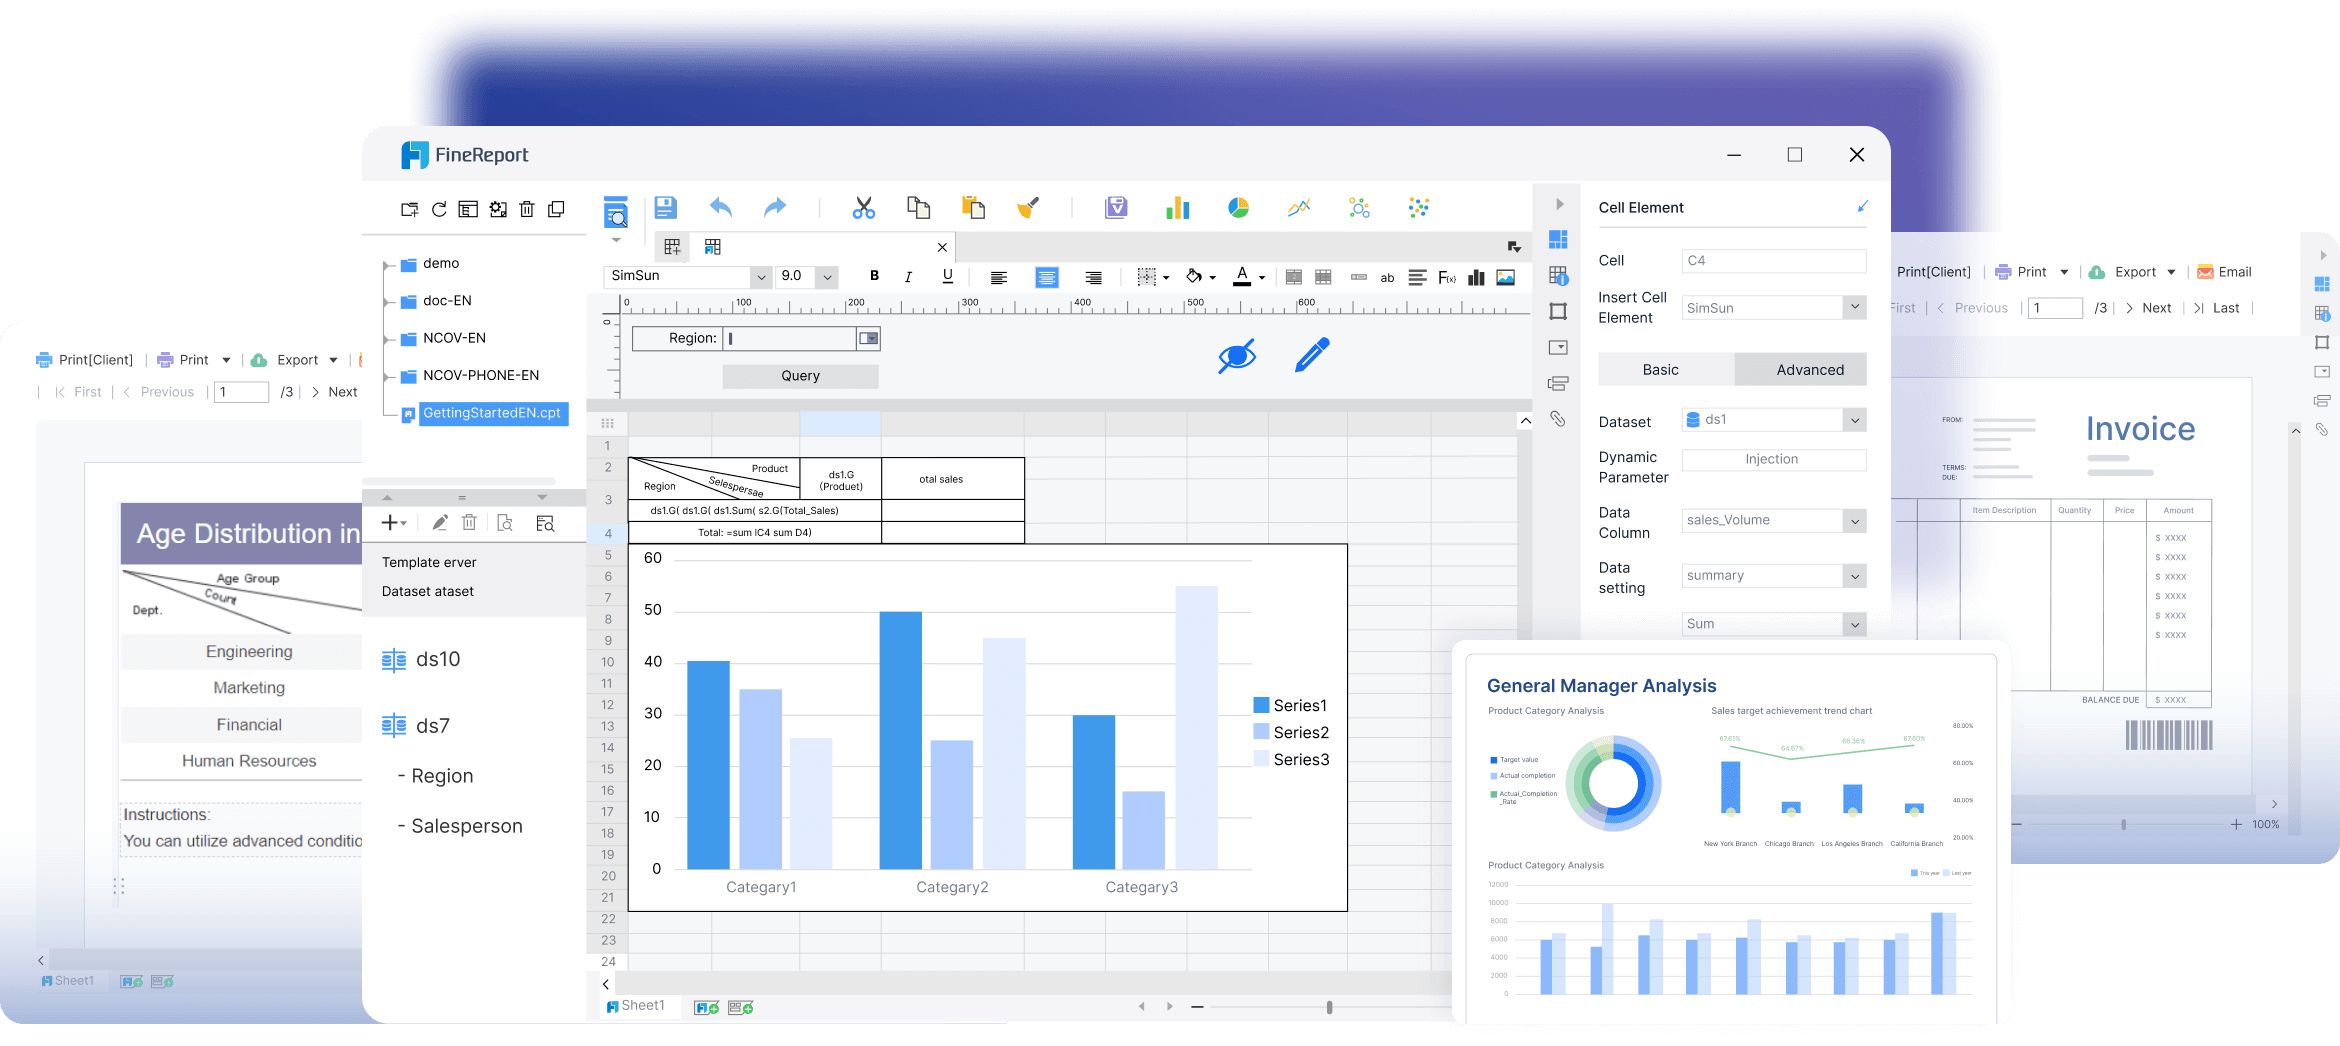The image size is (2340, 1046).
Task: Open the template version management icon
Action: pyautogui.click(x=1116, y=207)
